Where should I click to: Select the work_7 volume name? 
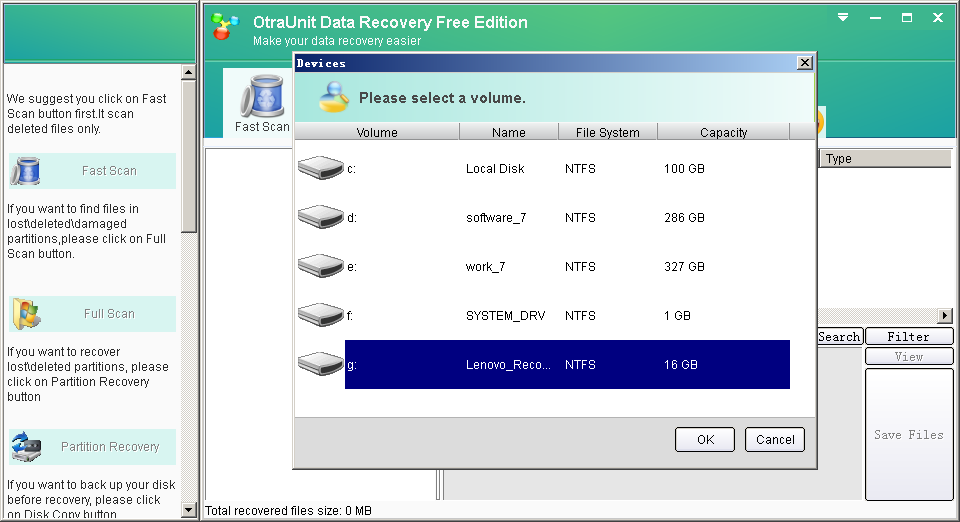pyautogui.click(x=486, y=266)
